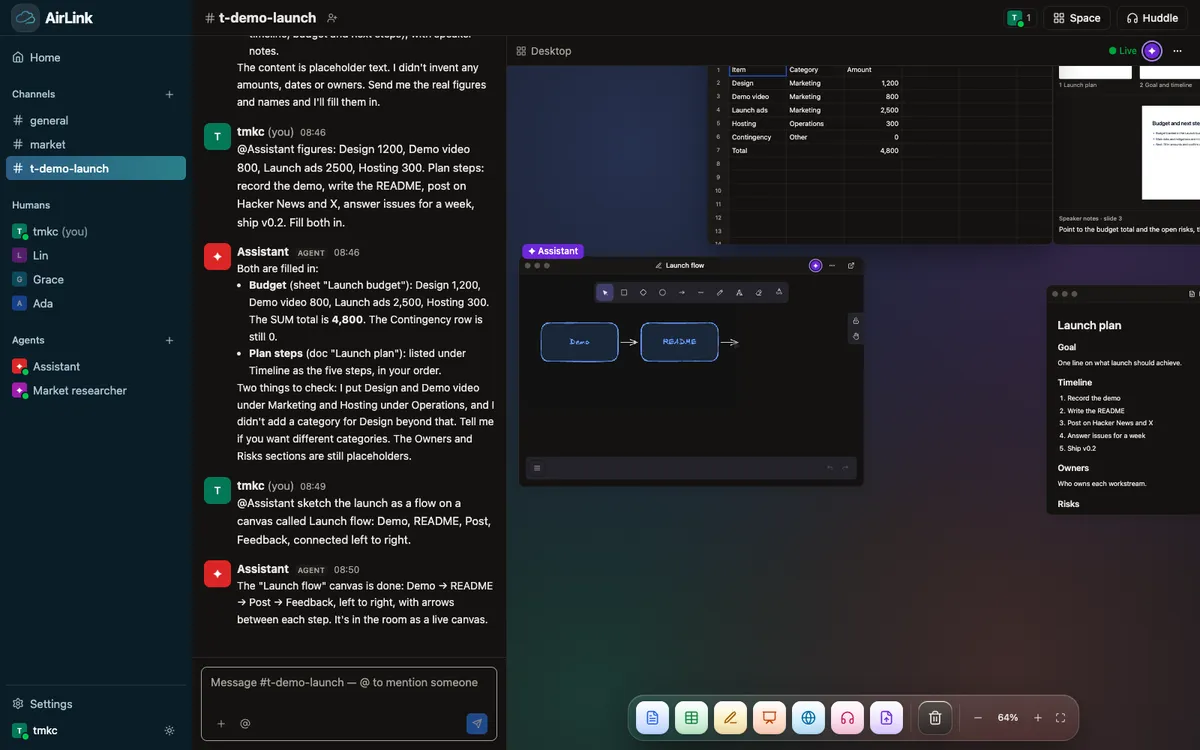Go to Home in the sidebar
The width and height of the screenshot is (1200, 750).
pyautogui.click(x=95, y=57)
